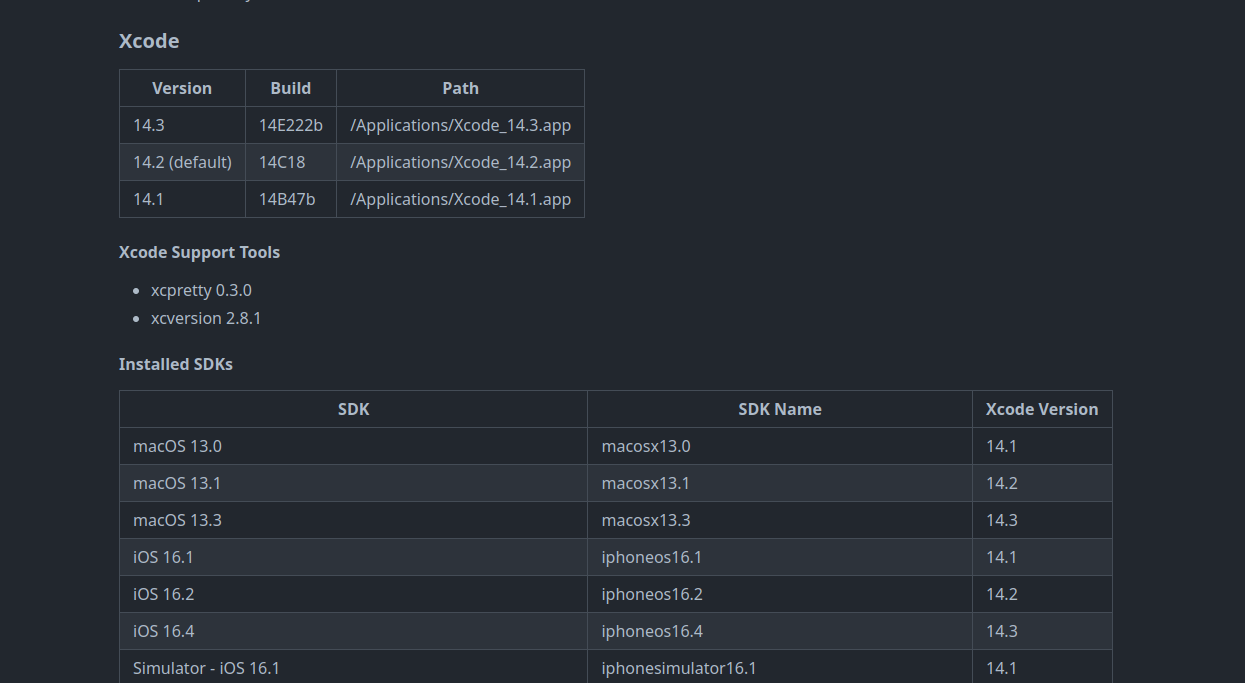Image resolution: width=1245 pixels, height=683 pixels.
Task: Click Xcode version in the macOS 13.1 row
Action: (1042, 483)
